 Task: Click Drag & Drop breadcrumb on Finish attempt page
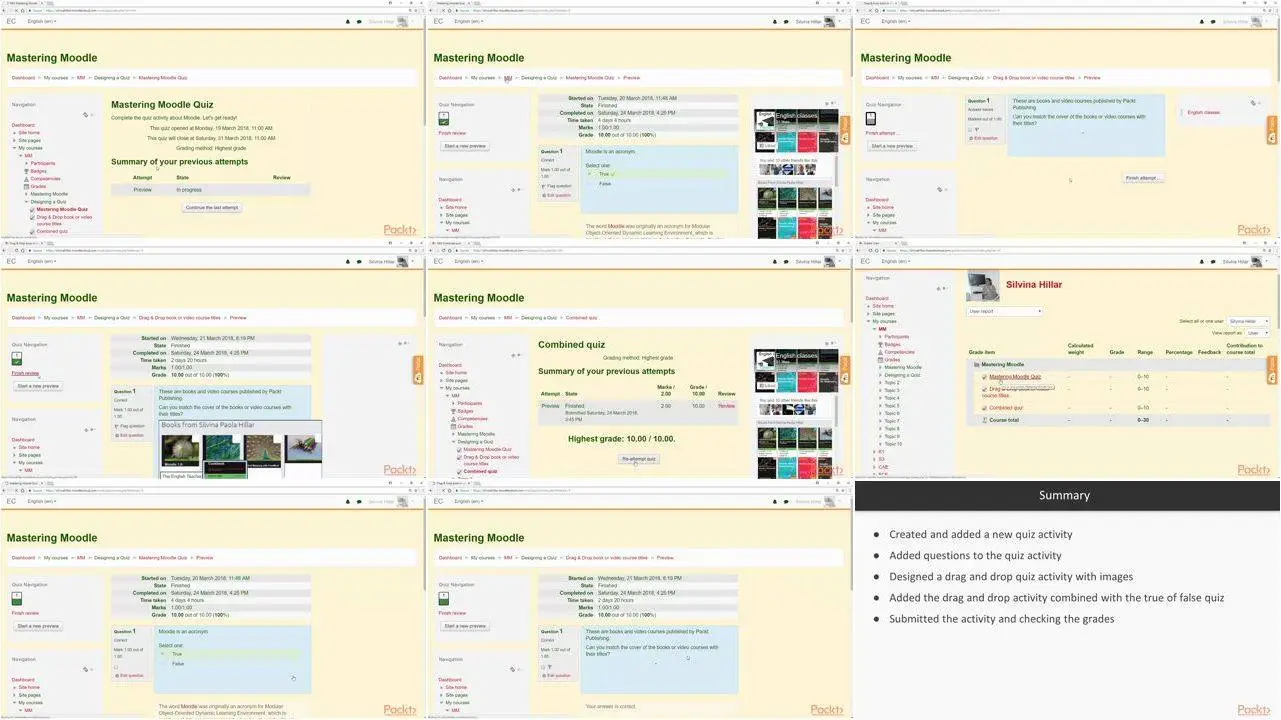click(x=1033, y=78)
